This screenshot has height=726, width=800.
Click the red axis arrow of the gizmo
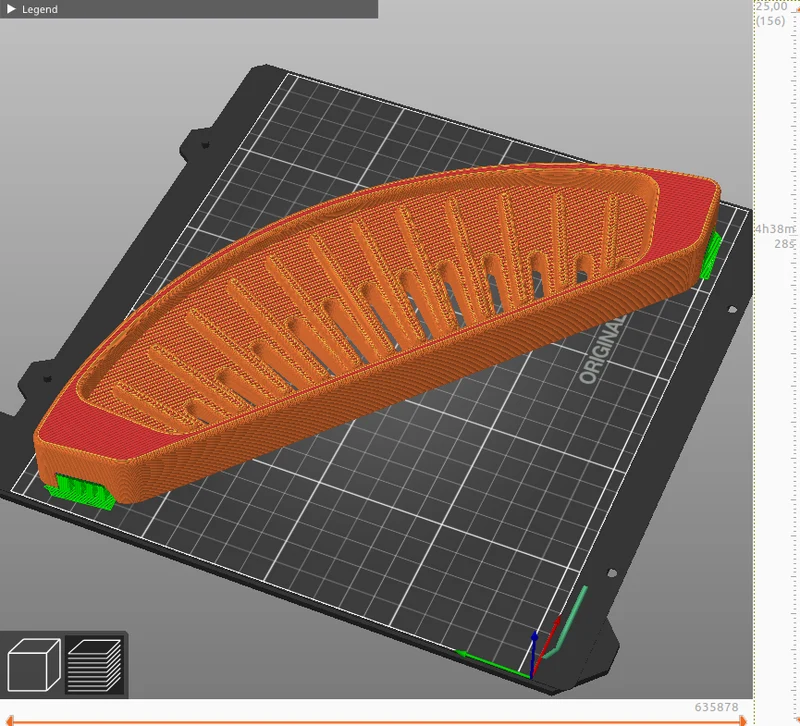[546, 645]
